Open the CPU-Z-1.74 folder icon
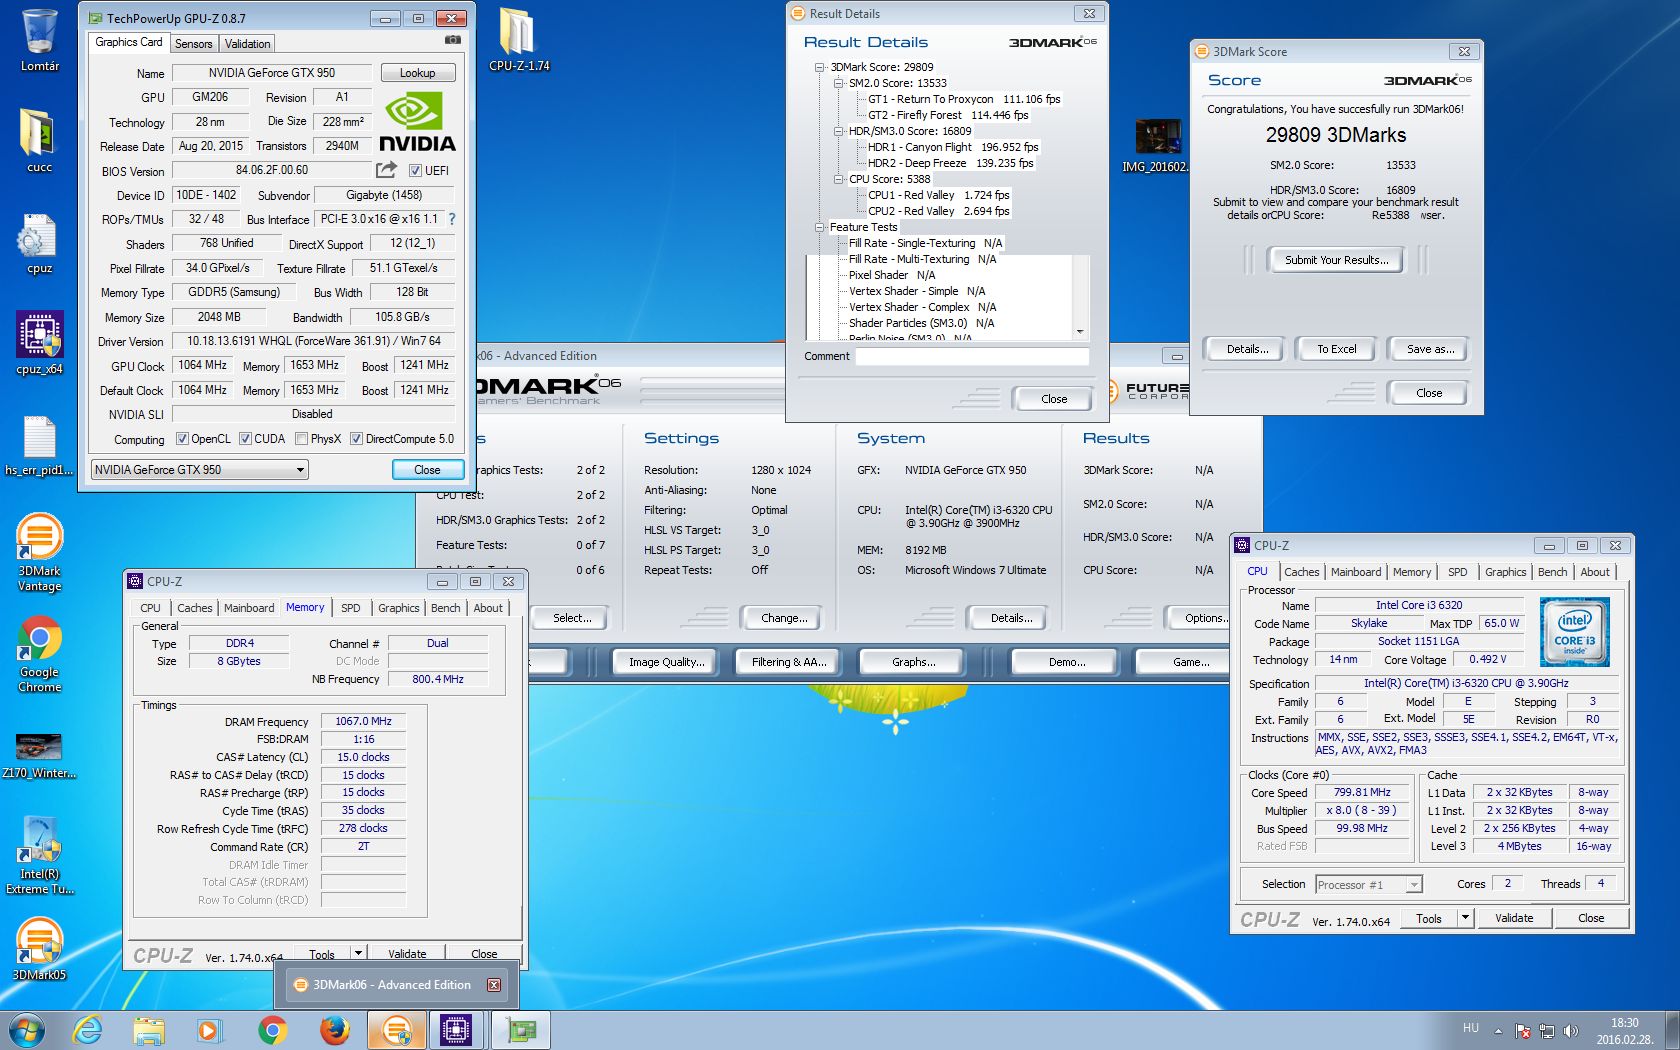 pos(518,40)
